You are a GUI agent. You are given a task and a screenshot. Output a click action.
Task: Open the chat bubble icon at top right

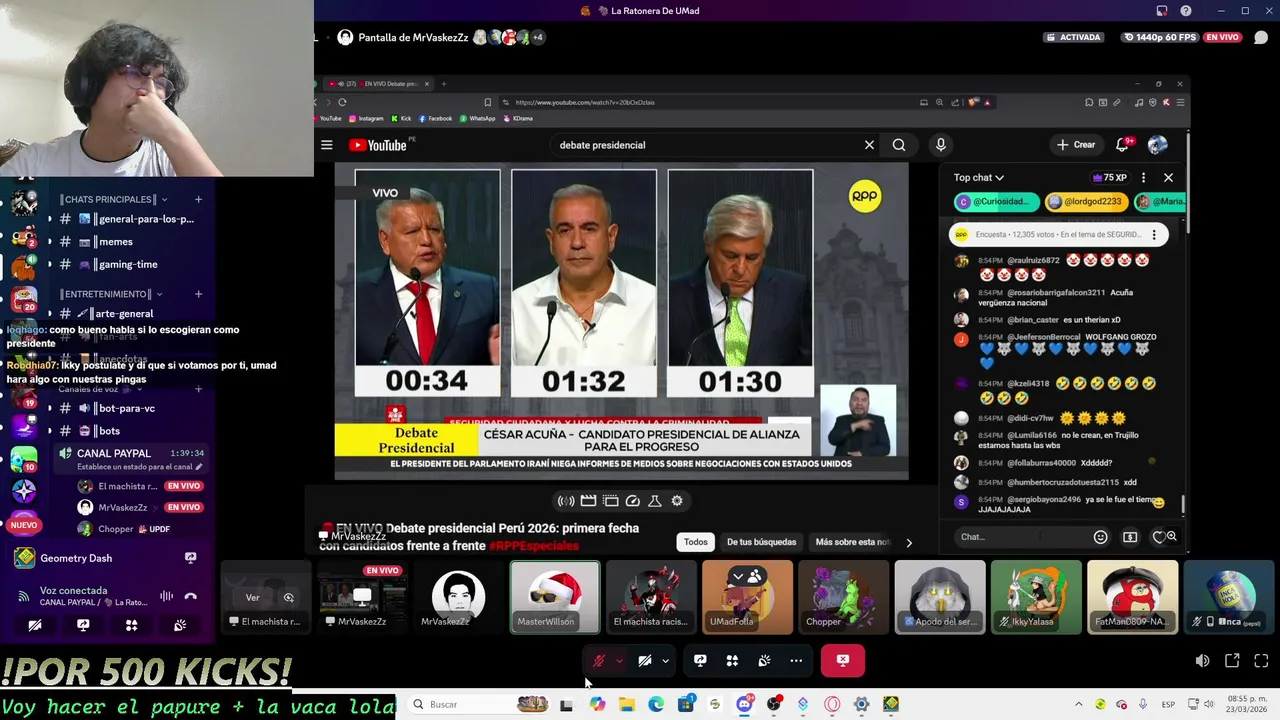pos(1261,38)
